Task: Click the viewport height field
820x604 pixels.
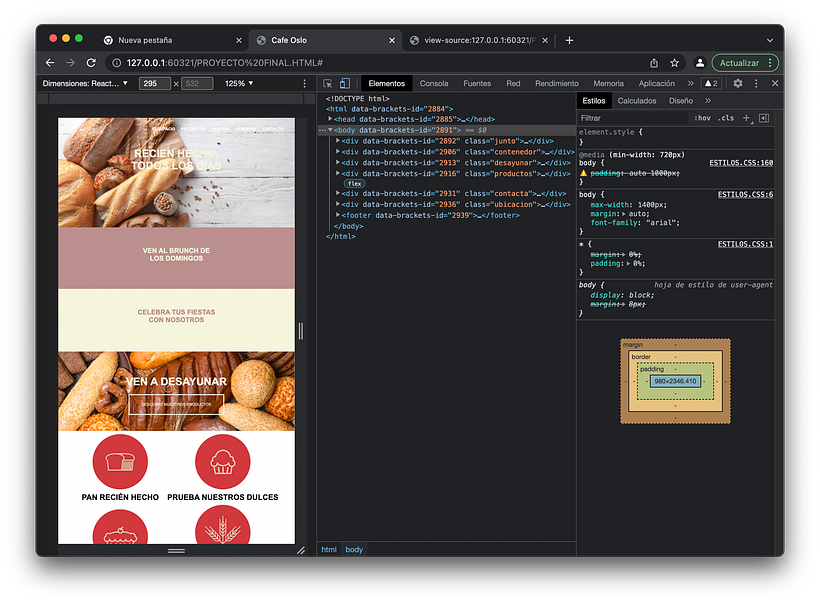Action: (x=197, y=83)
